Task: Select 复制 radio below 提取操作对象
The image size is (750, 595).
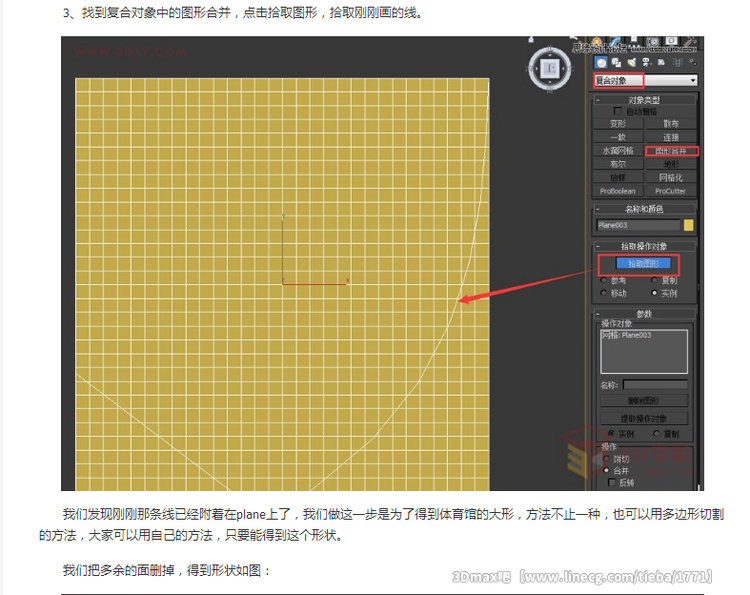Action: click(656, 433)
